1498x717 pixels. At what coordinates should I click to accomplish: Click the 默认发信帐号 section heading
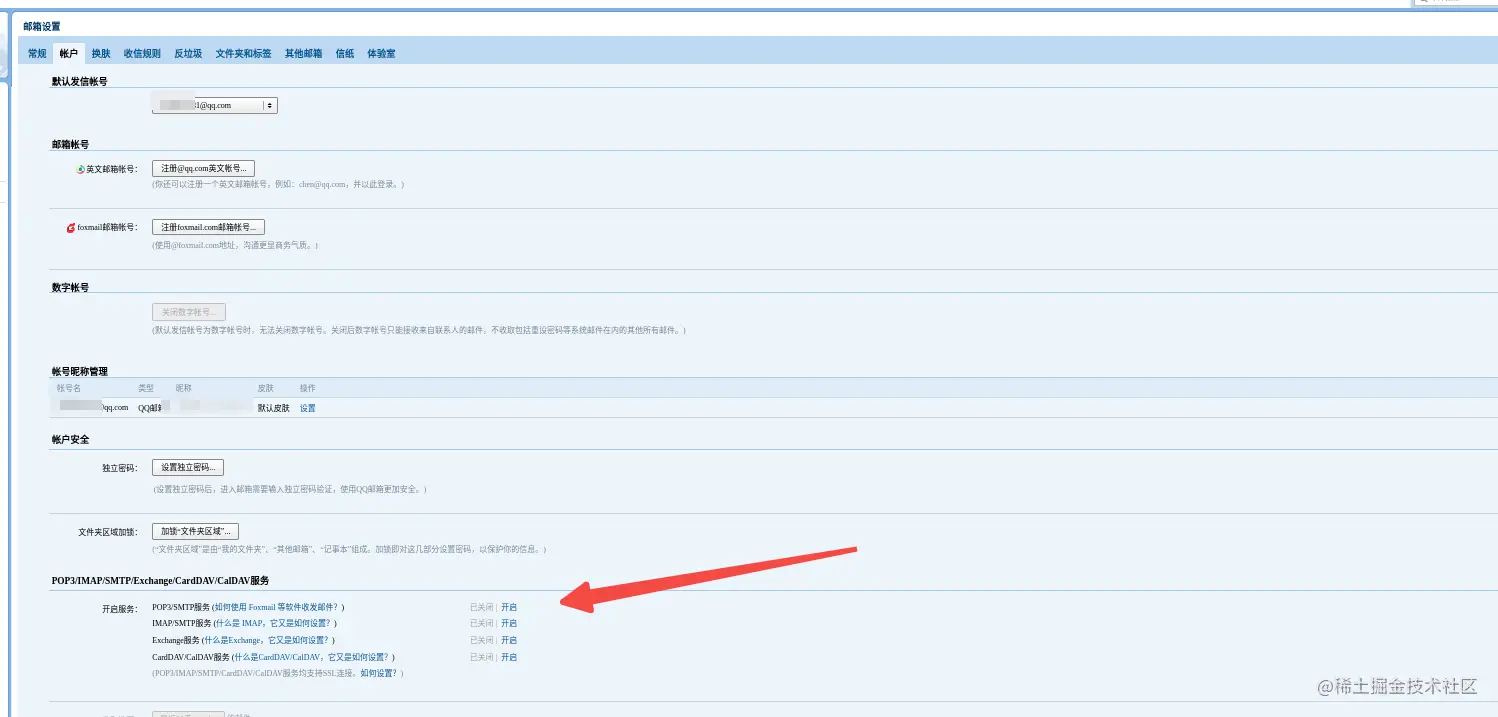tap(80, 81)
